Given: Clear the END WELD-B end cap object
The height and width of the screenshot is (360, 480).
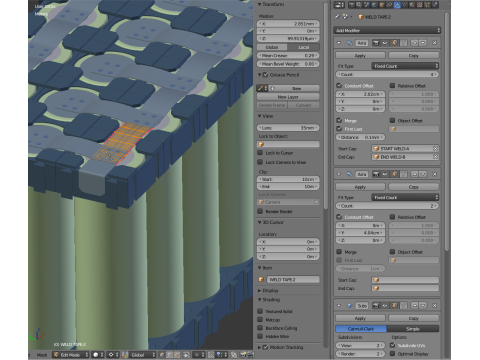Looking at the screenshot, I should tap(435, 157).
